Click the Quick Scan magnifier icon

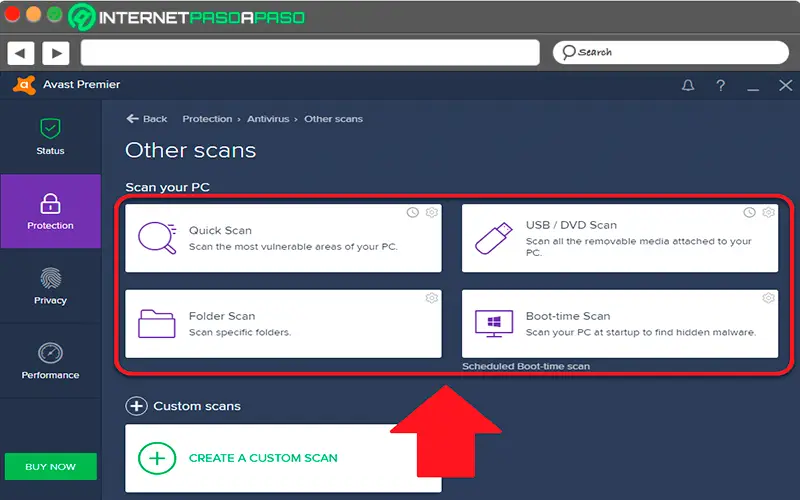[x=158, y=238]
